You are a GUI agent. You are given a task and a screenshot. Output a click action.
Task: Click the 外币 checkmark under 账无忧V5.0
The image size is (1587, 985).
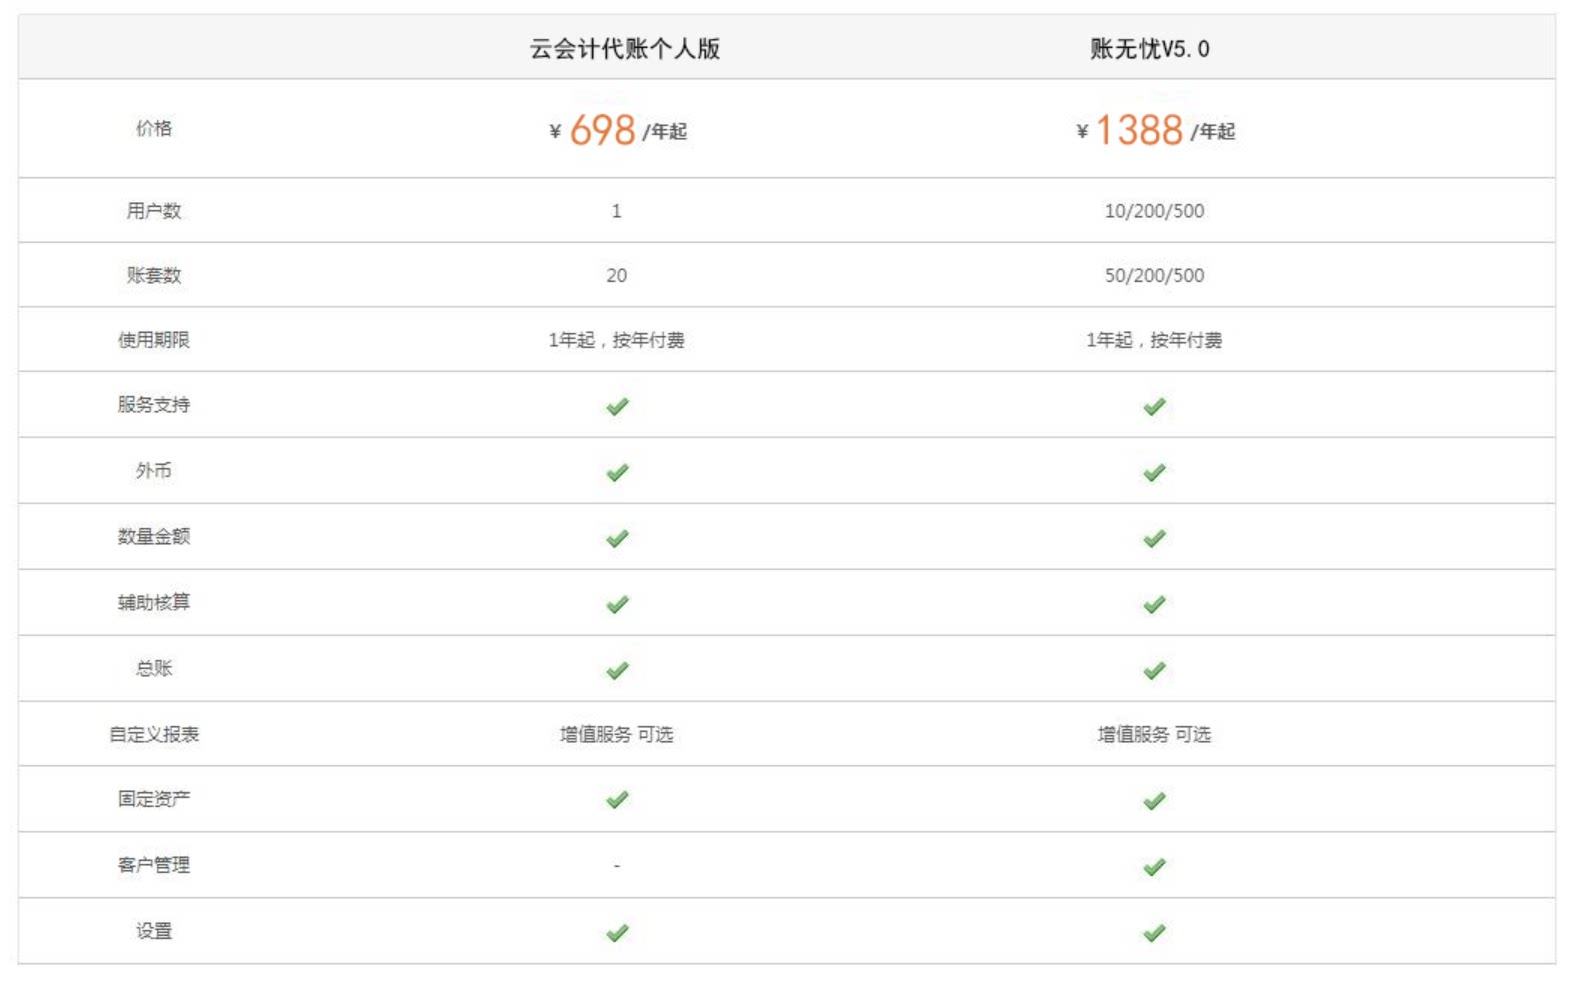click(1154, 472)
